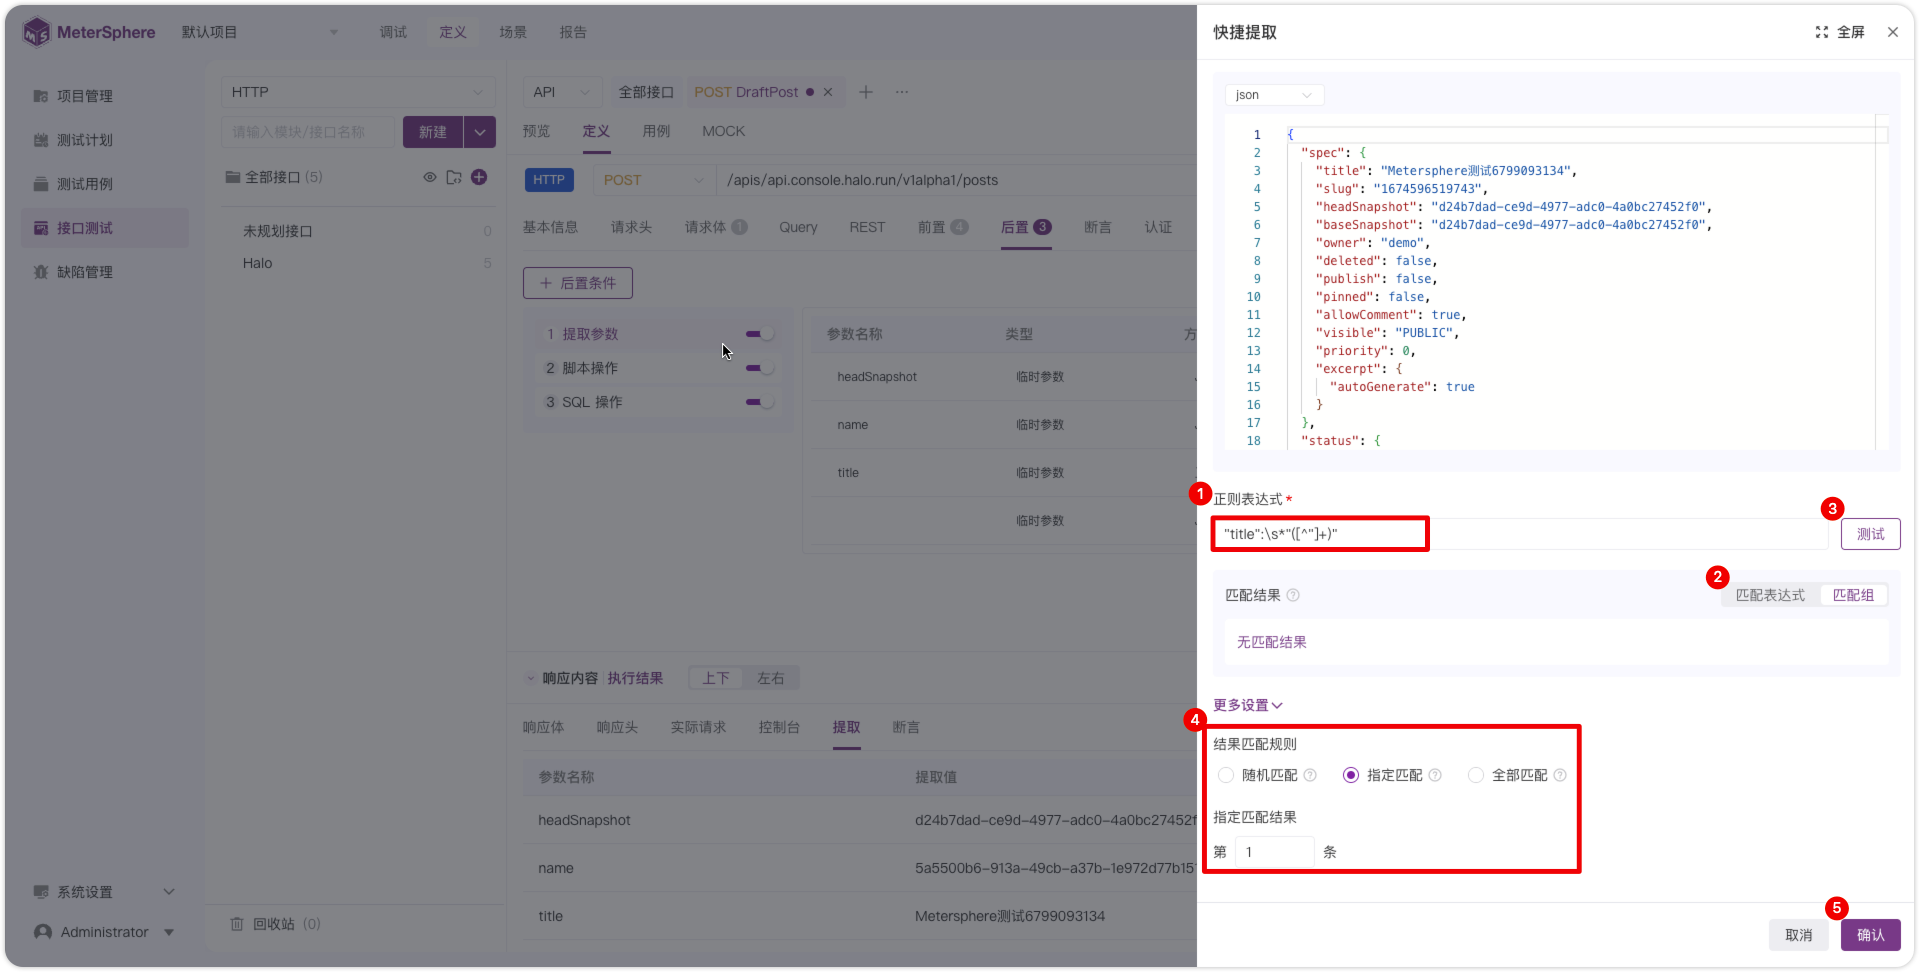The width and height of the screenshot is (1919, 972).
Task: Click the purple plus icon by 全部接口
Action: pos(479,177)
